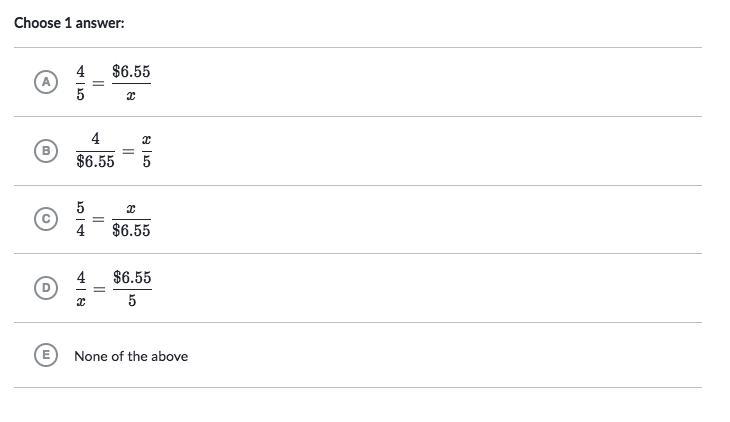Click the x over $6.55 fraction in option C
The height and width of the screenshot is (422, 730).
click(x=131, y=219)
